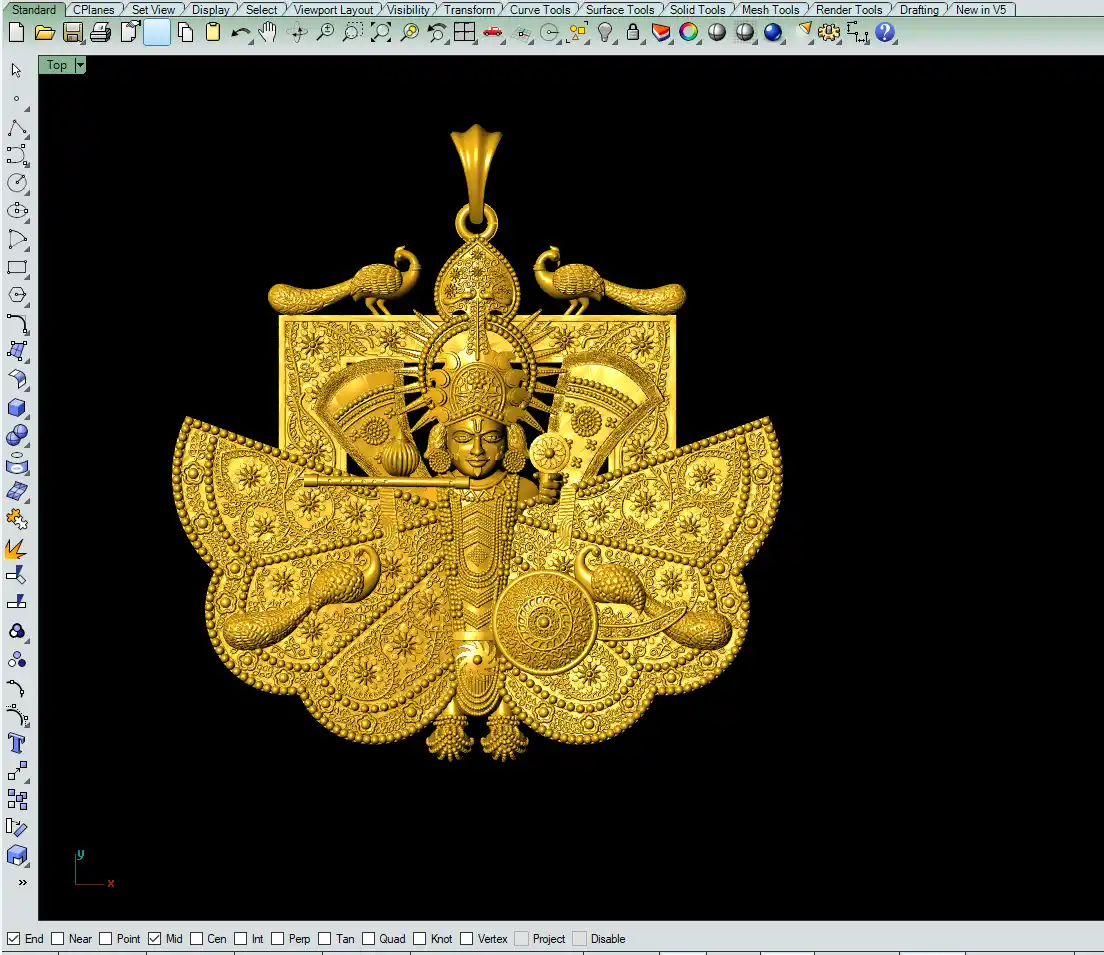Screen dimensions: 1104x955
Task: Click the Top viewport title label
Action: (57, 65)
